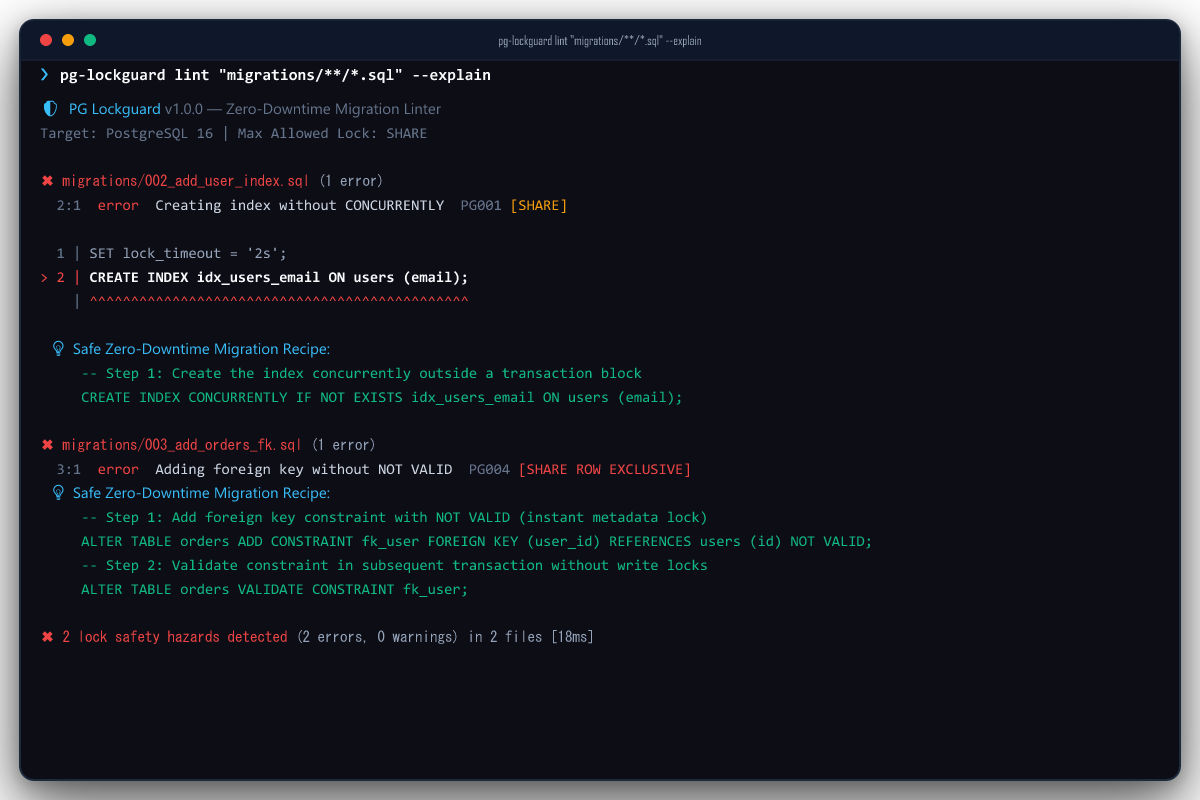
Task: Click the "PG Lockguard" product name
Action: tap(115, 109)
